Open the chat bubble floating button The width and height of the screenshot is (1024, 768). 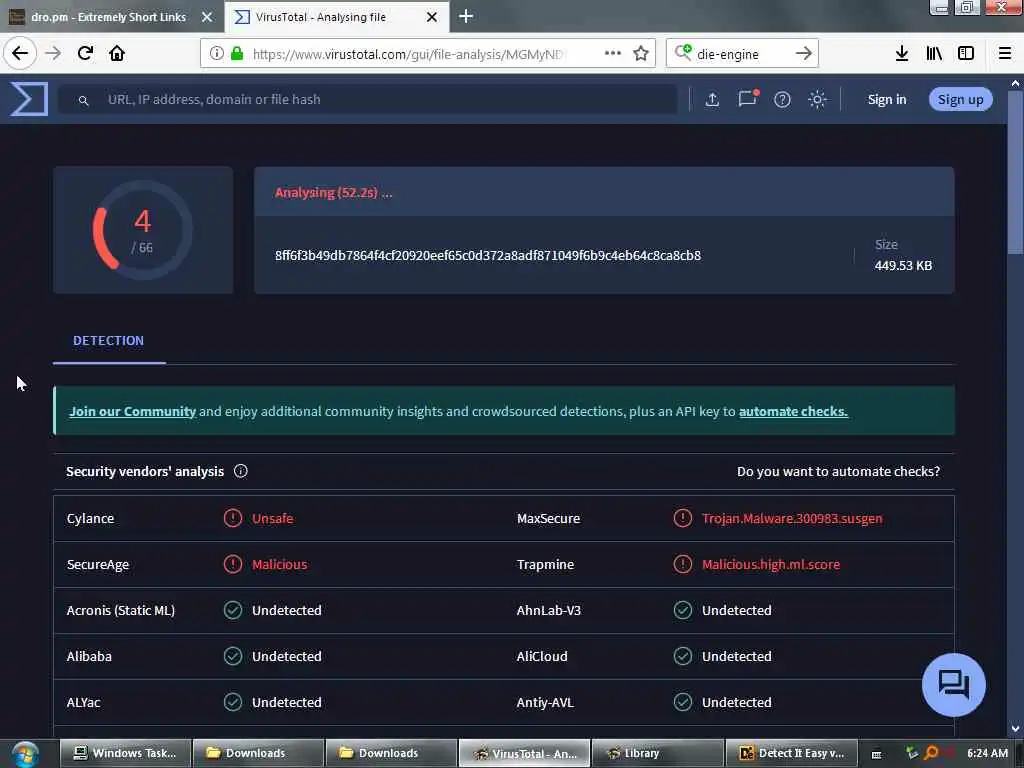coord(953,684)
